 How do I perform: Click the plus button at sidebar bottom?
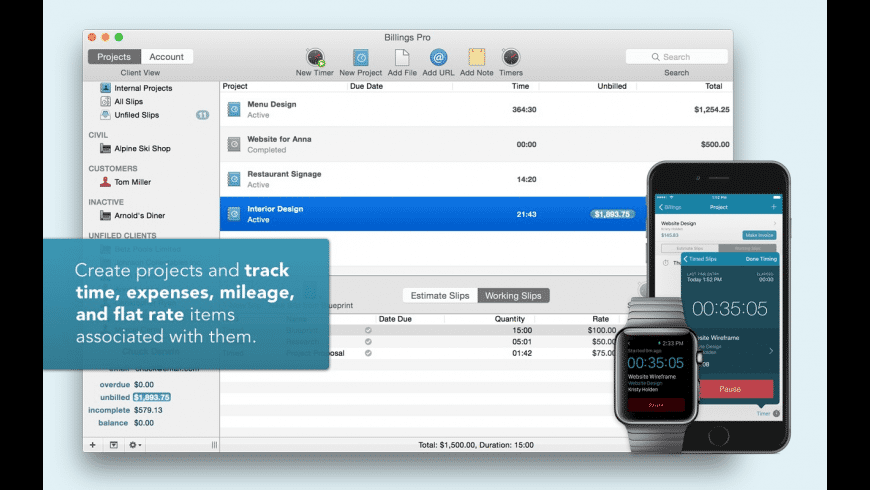point(93,444)
